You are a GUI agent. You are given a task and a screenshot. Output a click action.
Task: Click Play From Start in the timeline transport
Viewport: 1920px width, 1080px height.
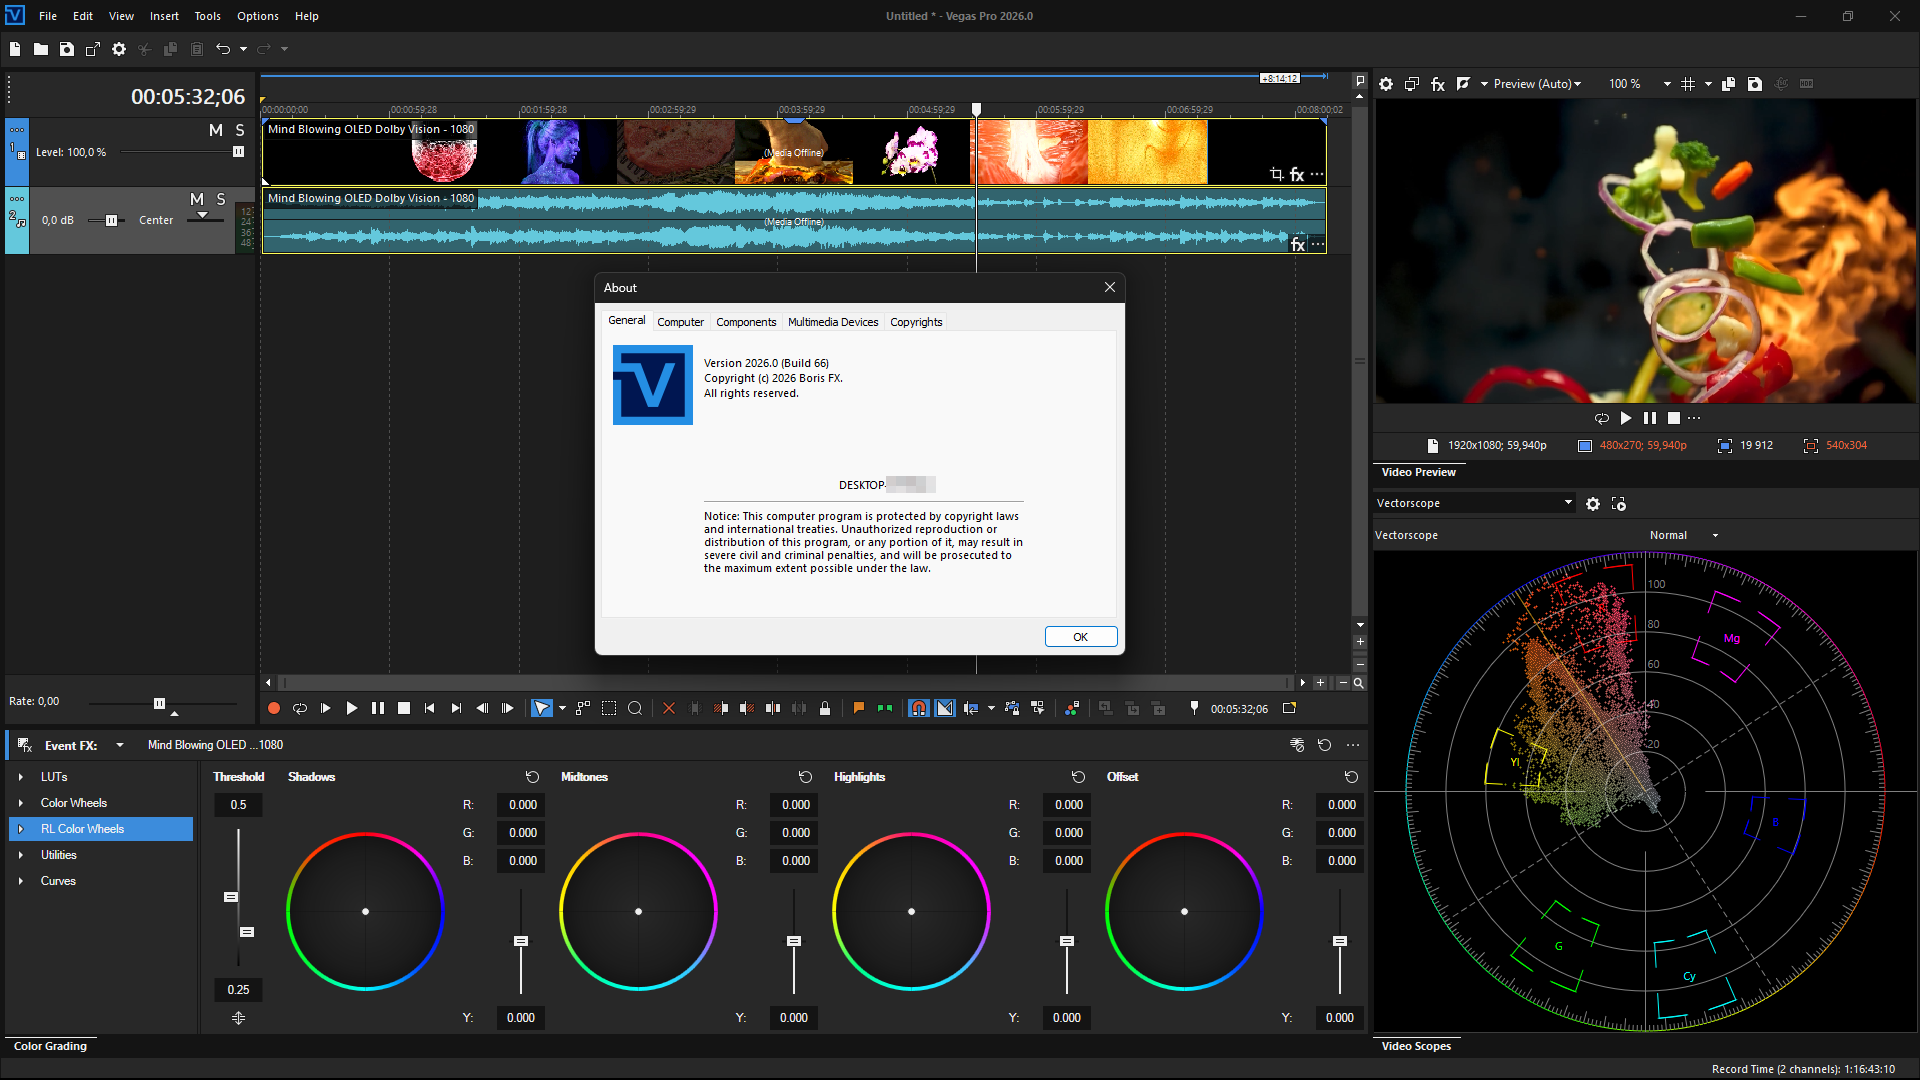pos(326,709)
